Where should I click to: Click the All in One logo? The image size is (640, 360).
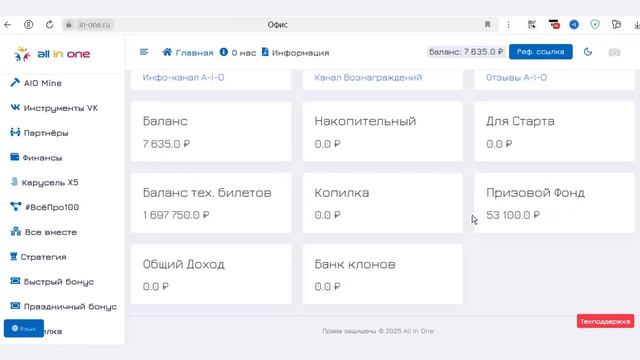(52, 54)
